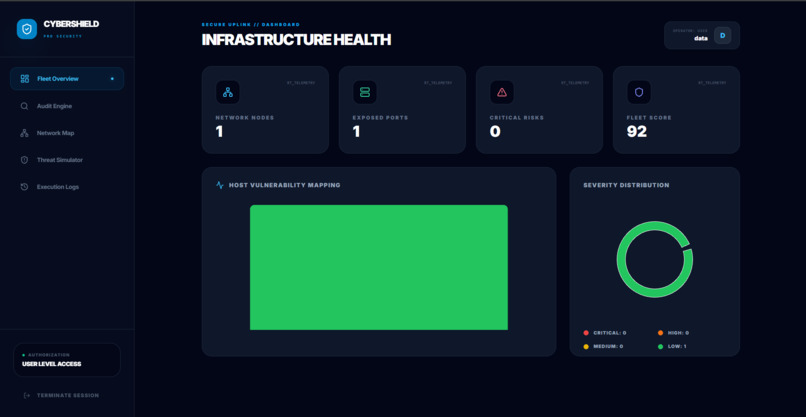Click the green Authorization status dot
806x417 pixels.
24,355
